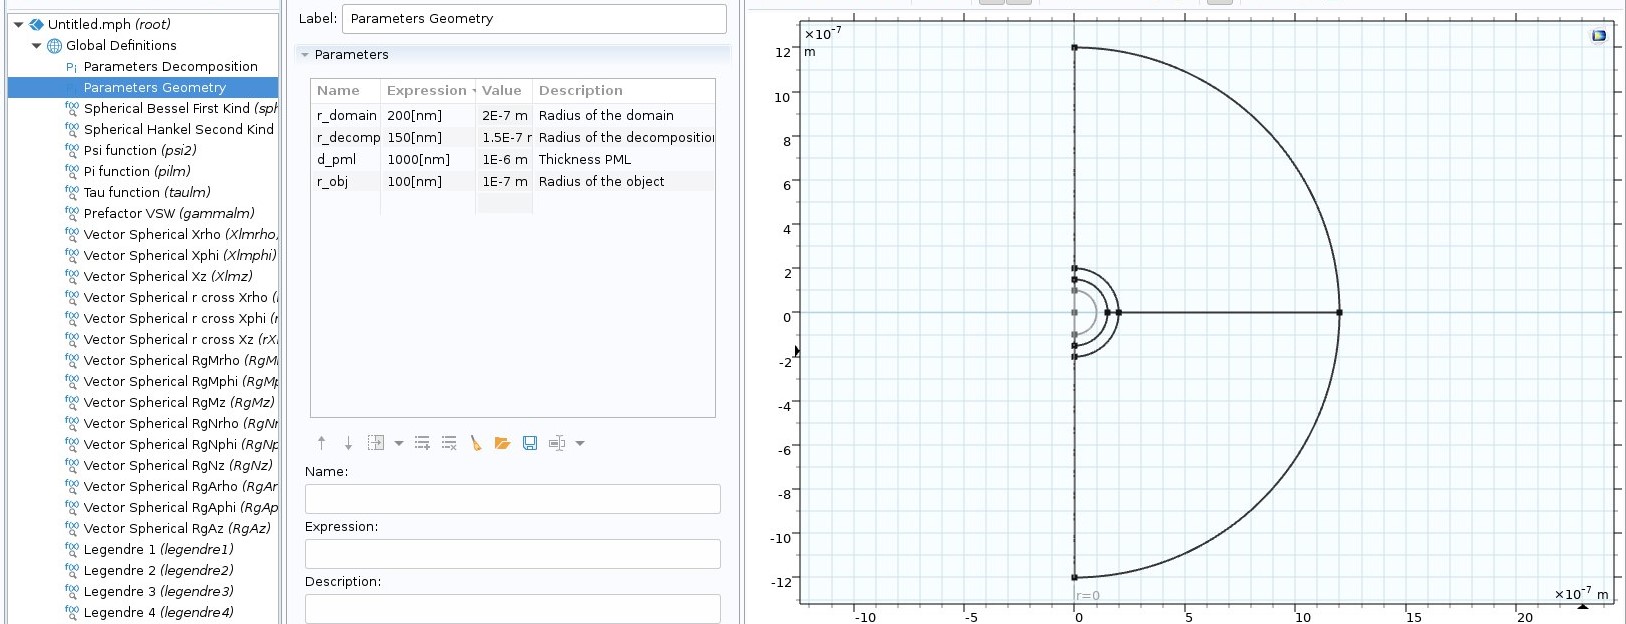Collapse the Global Definitions tree node
1626x624 pixels.
pos(37,45)
